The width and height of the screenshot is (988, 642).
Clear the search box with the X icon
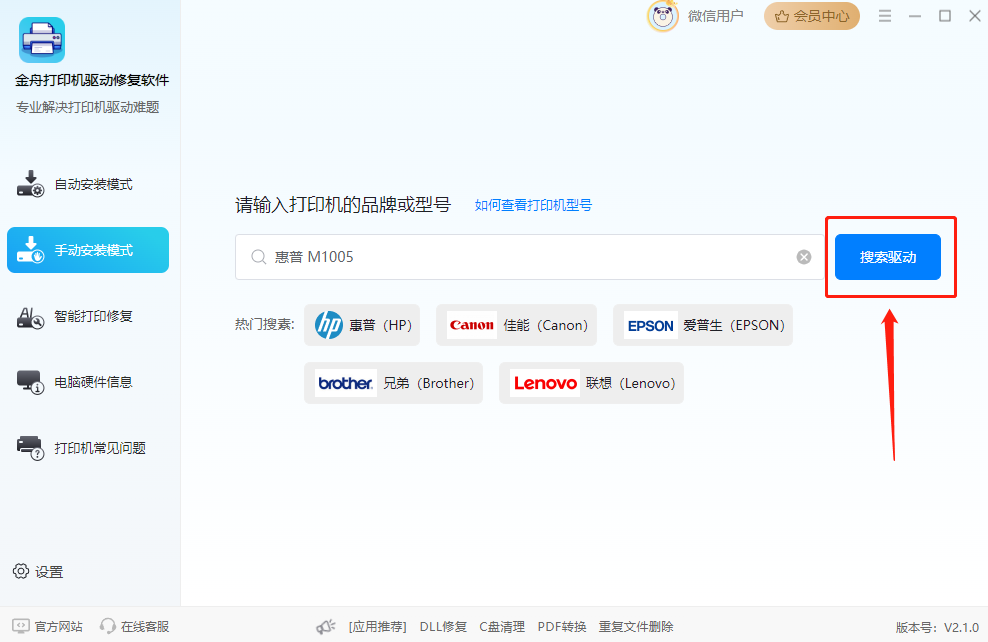(803, 257)
